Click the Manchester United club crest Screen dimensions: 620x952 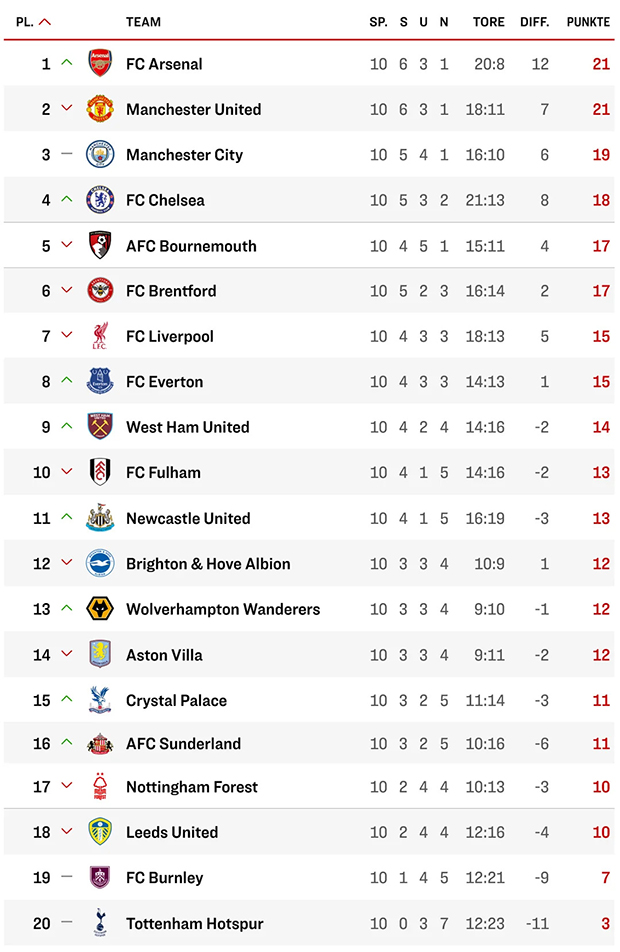(100, 109)
